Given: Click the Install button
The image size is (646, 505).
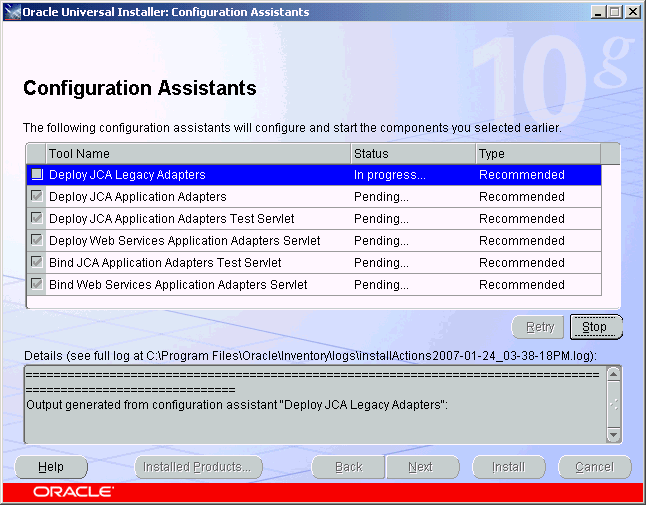Looking at the screenshot, I should (509, 467).
